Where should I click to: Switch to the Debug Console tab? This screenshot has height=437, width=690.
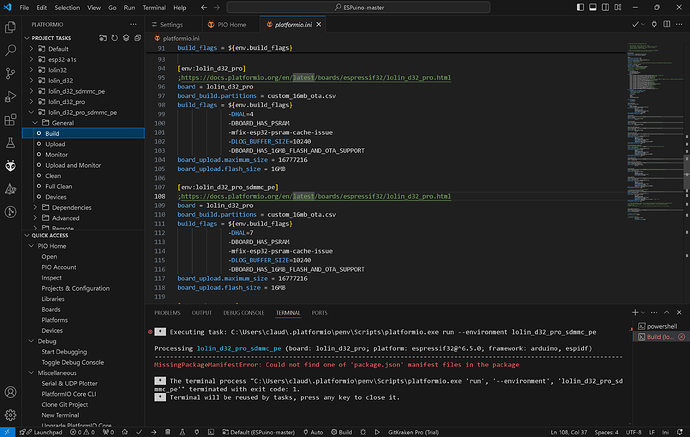point(243,313)
